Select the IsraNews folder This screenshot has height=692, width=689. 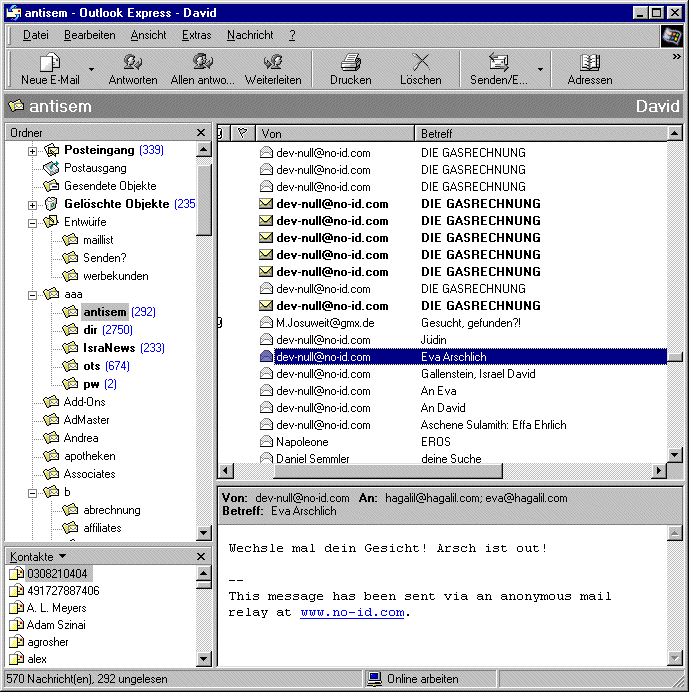[110, 348]
